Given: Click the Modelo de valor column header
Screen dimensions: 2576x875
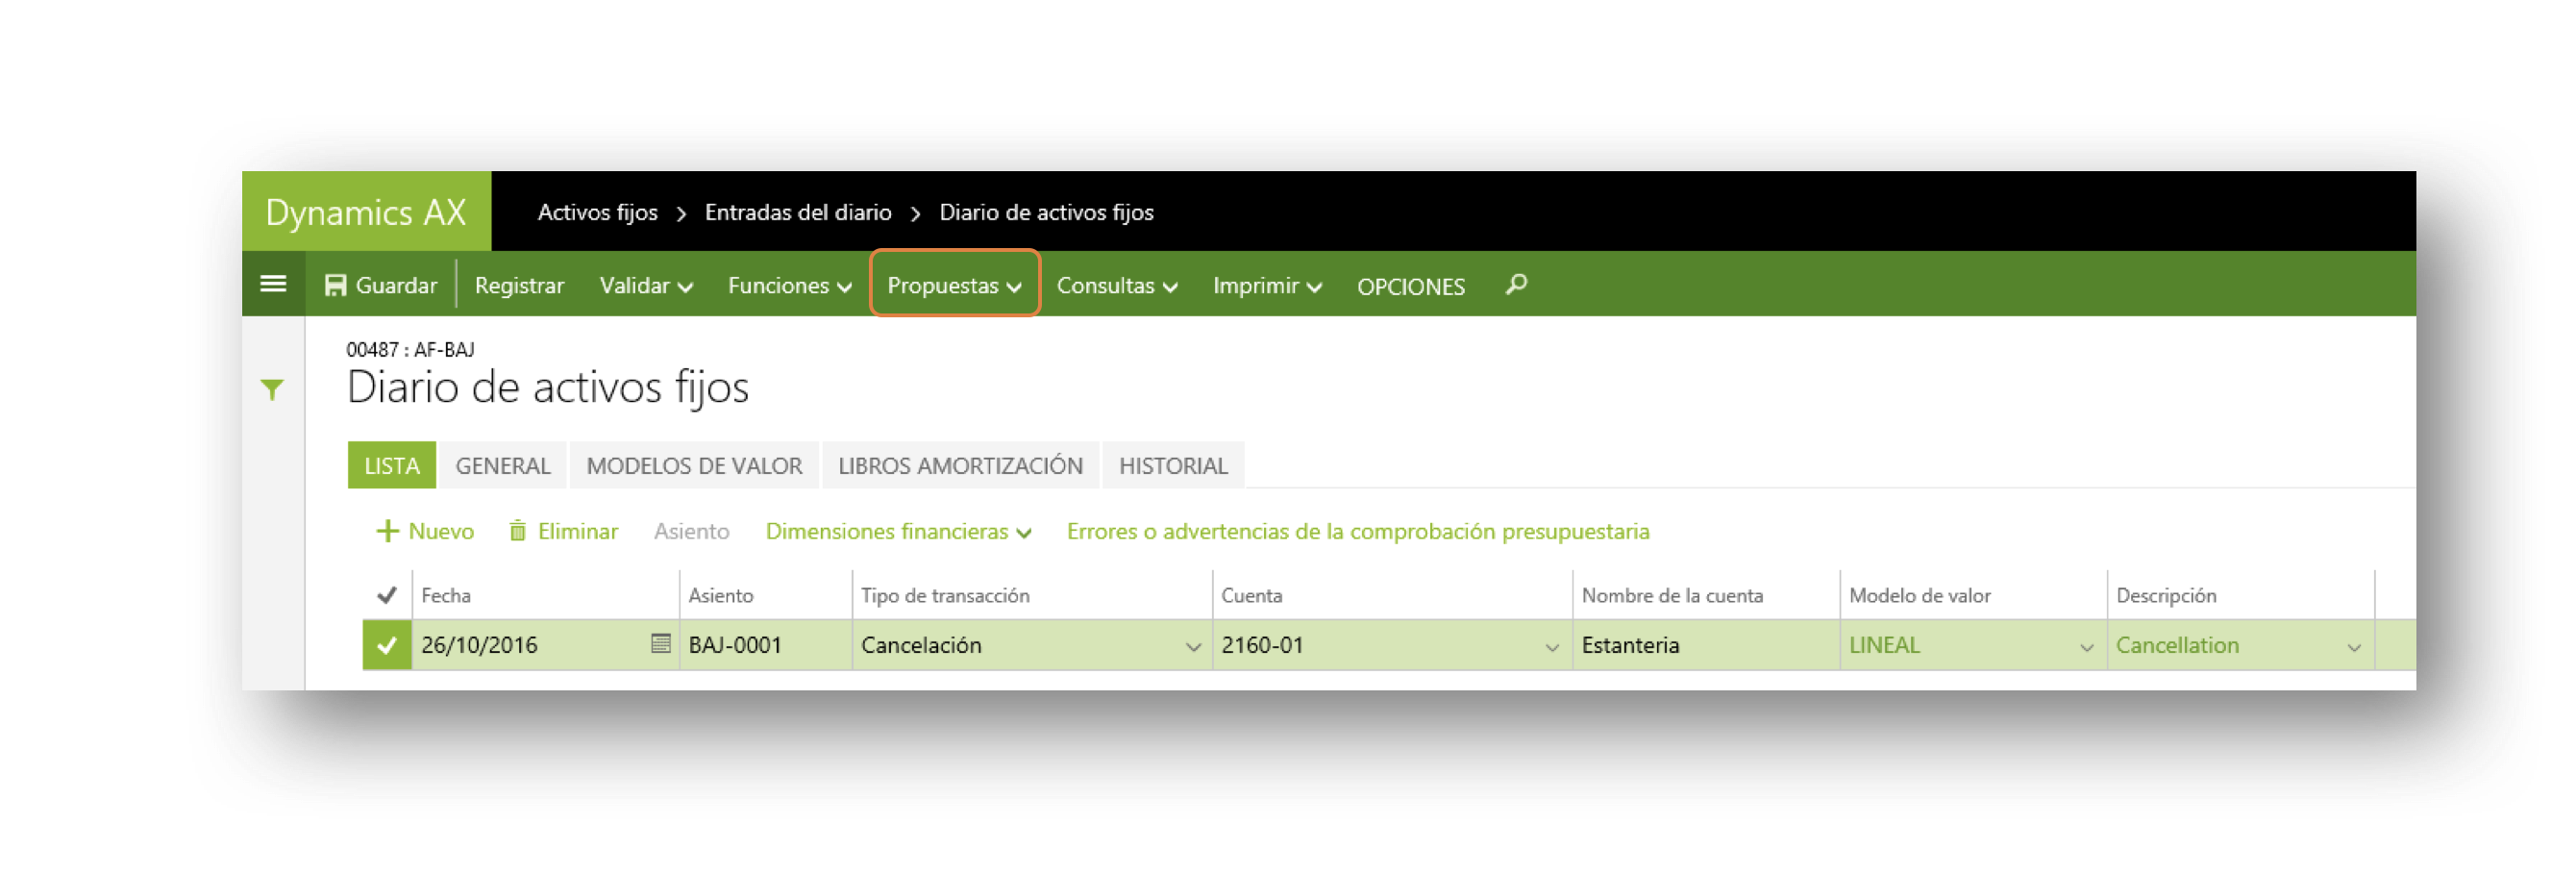Looking at the screenshot, I should pos(1919,595).
